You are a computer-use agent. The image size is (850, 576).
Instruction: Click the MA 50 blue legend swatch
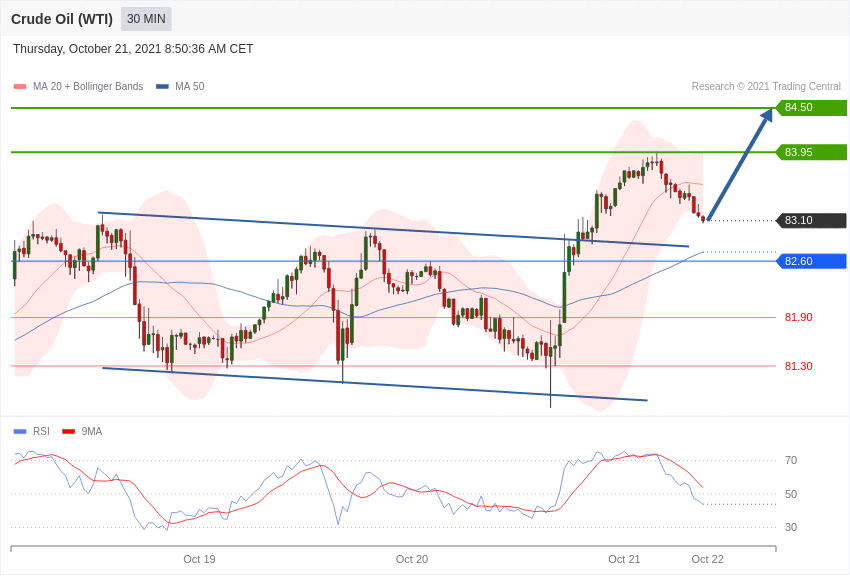click(163, 87)
